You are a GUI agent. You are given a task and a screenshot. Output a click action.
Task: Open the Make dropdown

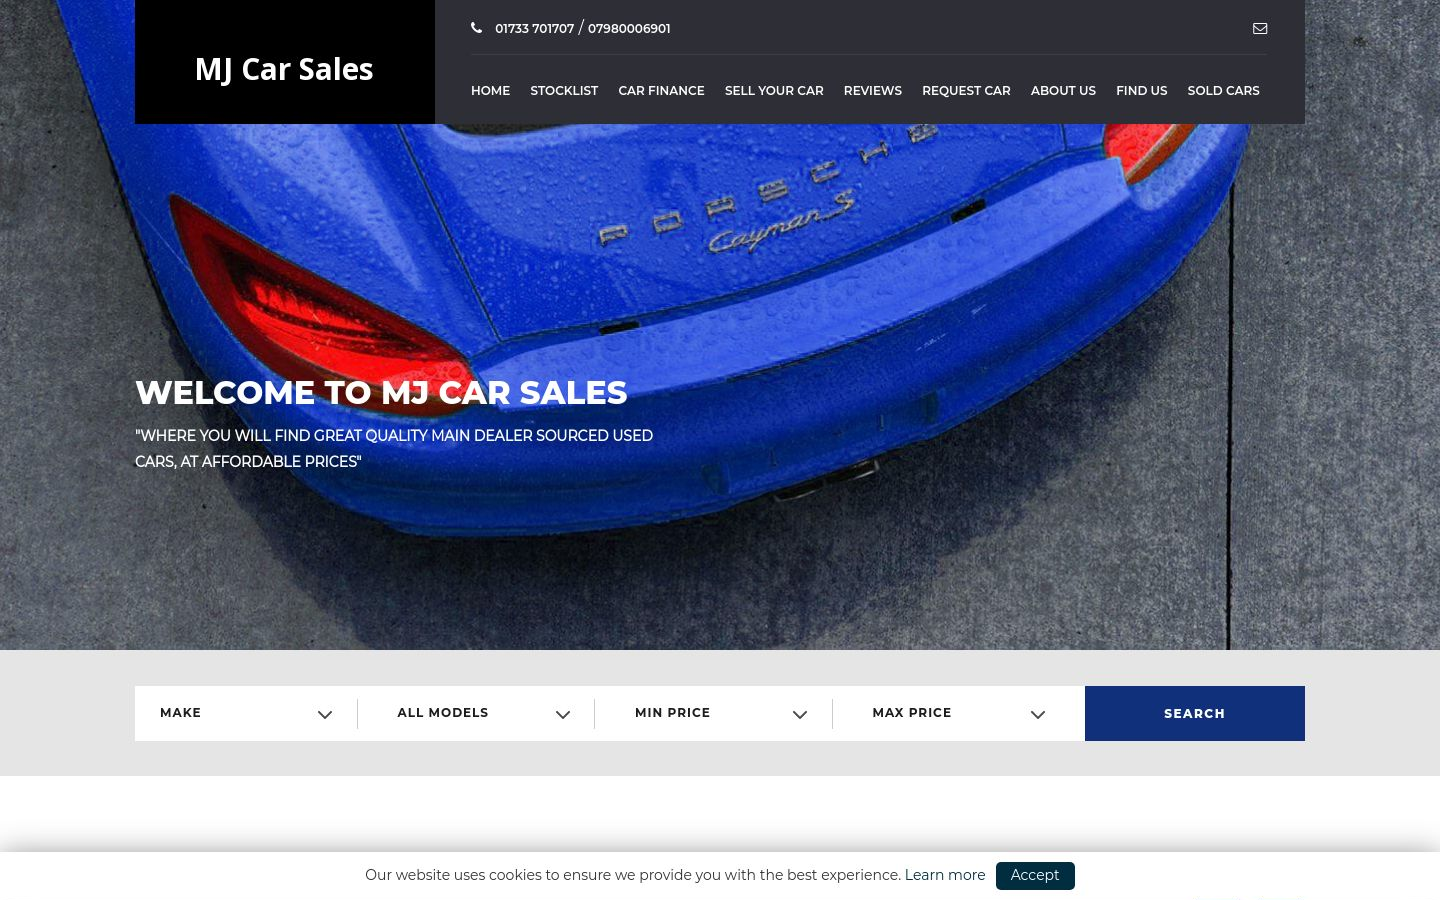pyautogui.click(x=246, y=713)
